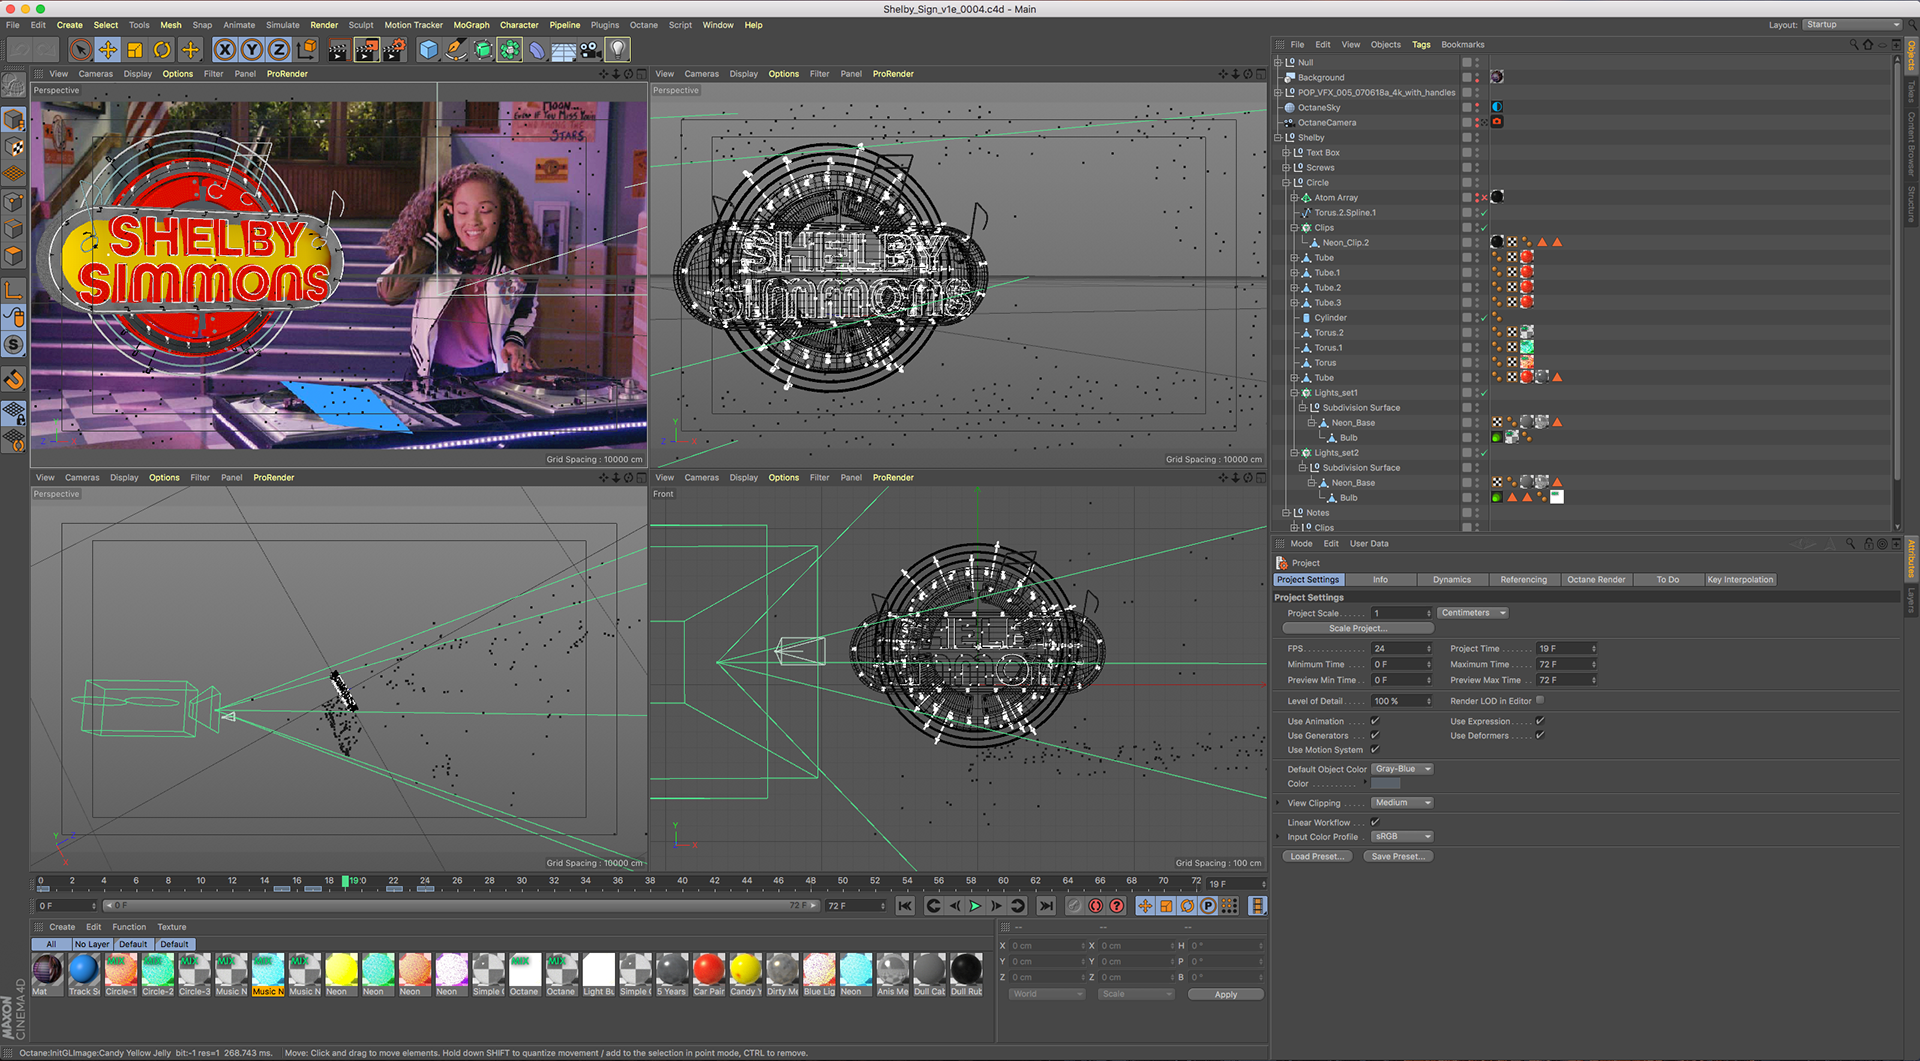
Task: Uncheck Use Motion System checkbox
Action: point(1375,749)
